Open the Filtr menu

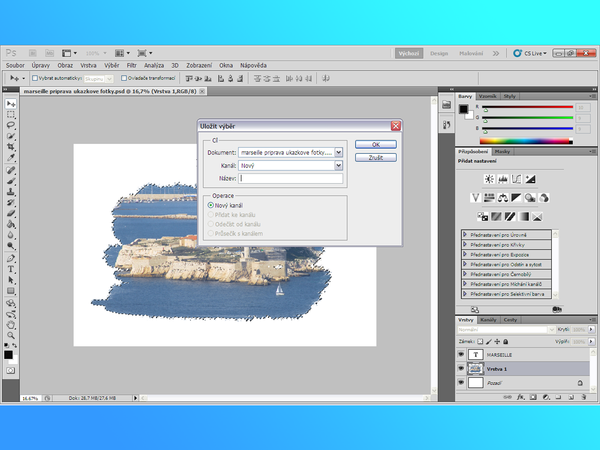point(131,64)
